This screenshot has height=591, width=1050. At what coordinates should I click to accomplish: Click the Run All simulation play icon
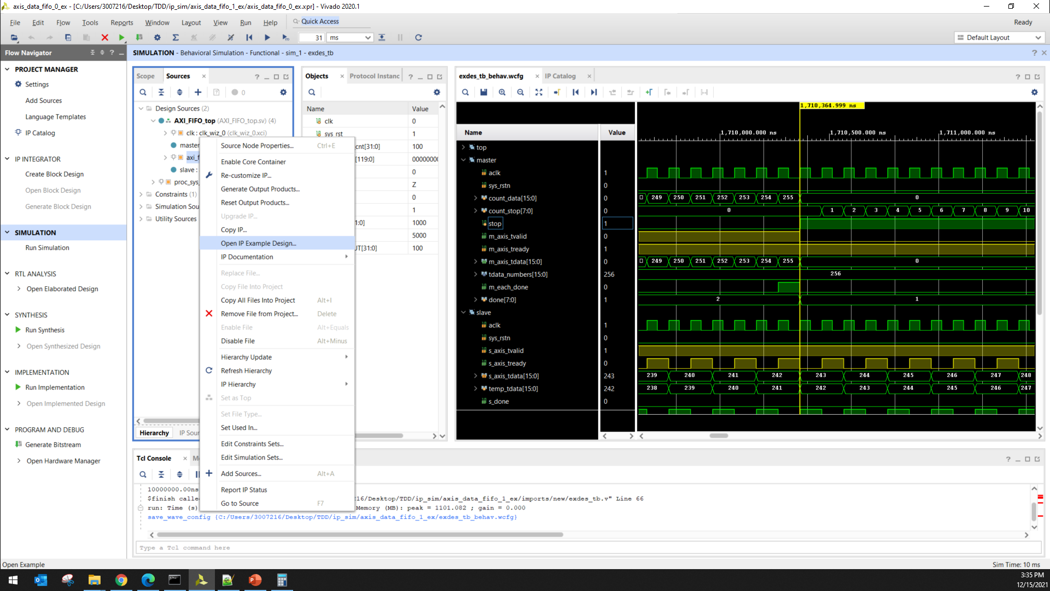click(x=267, y=38)
